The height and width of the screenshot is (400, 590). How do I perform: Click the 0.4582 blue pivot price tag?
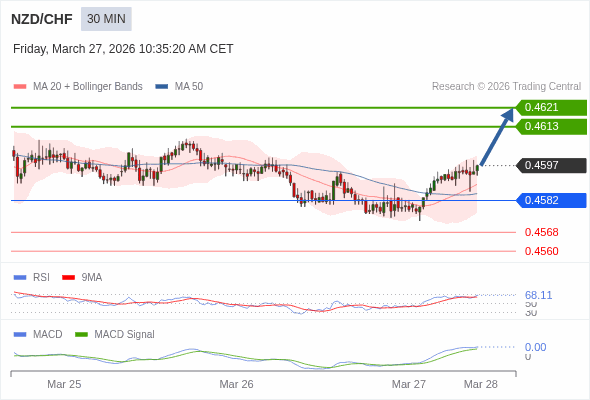tap(551, 200)
